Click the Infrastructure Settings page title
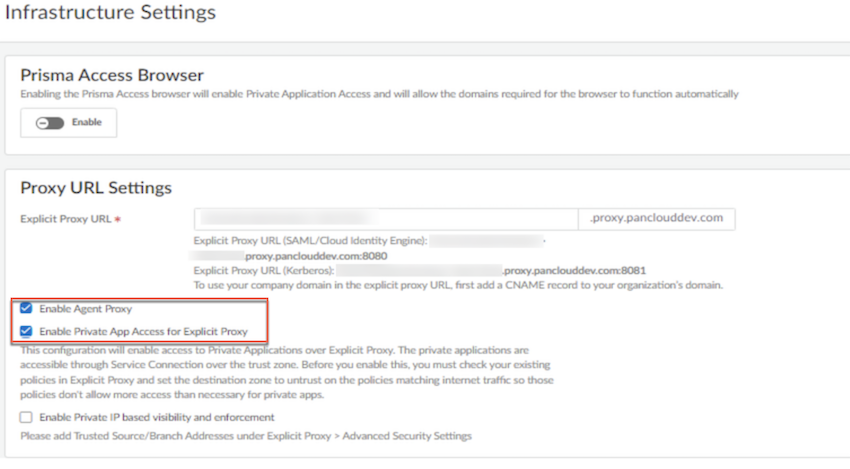Screen dimensions: 850x469 coord(110,14)
